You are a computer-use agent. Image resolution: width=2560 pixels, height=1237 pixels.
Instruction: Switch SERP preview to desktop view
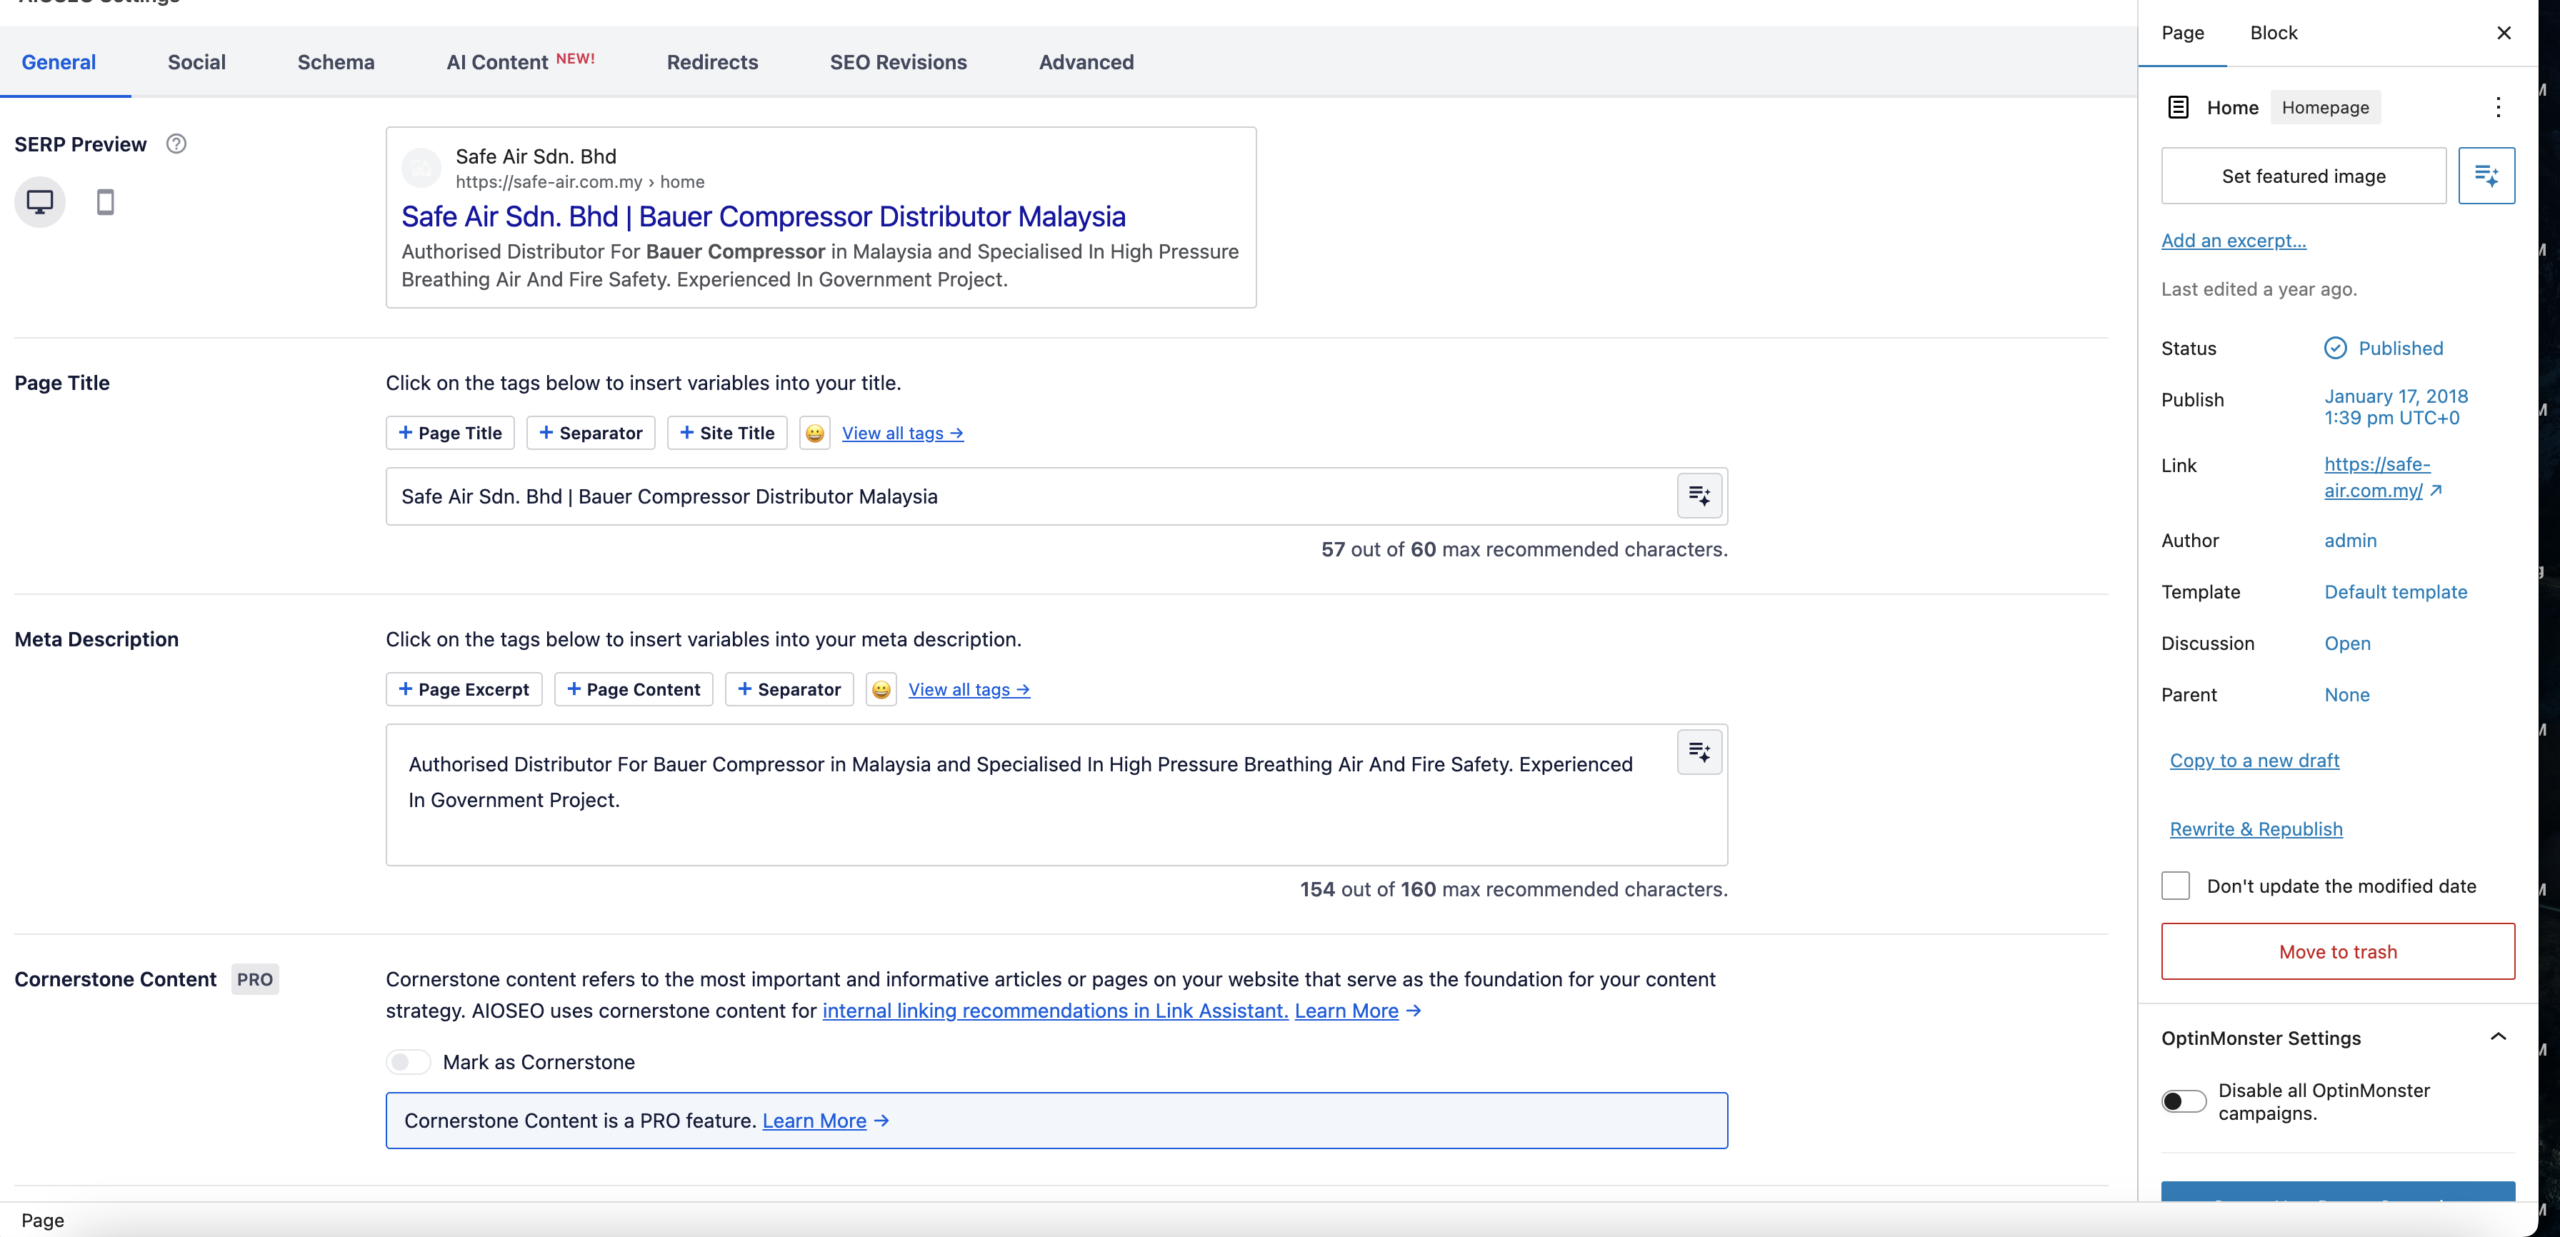(x=40, y=202)
